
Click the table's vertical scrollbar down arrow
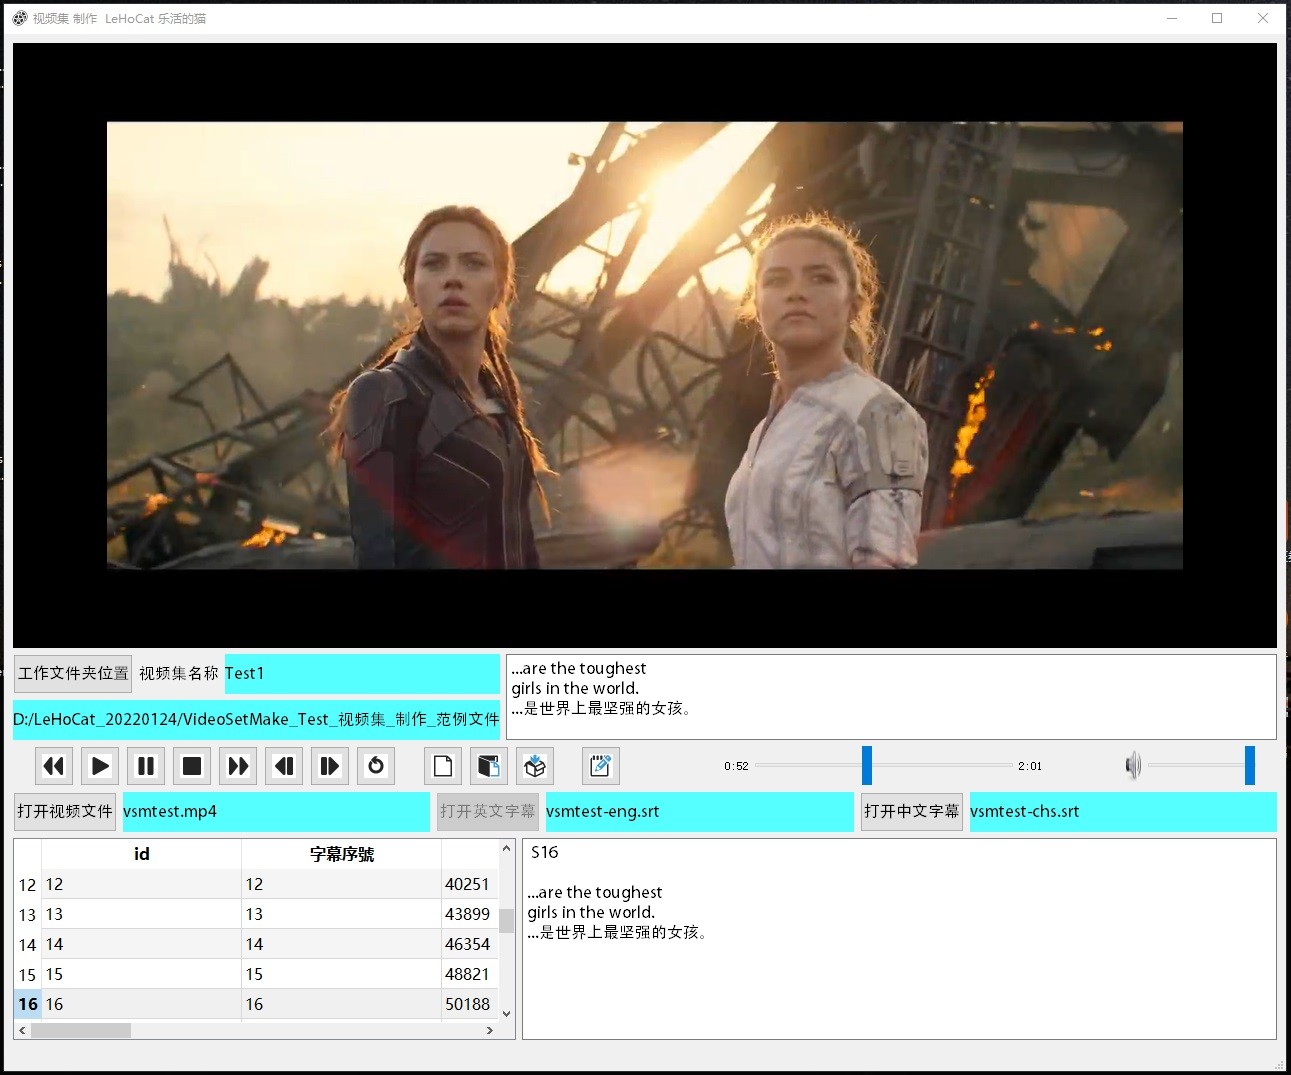pyautogui.click(x=506, y=1013)
